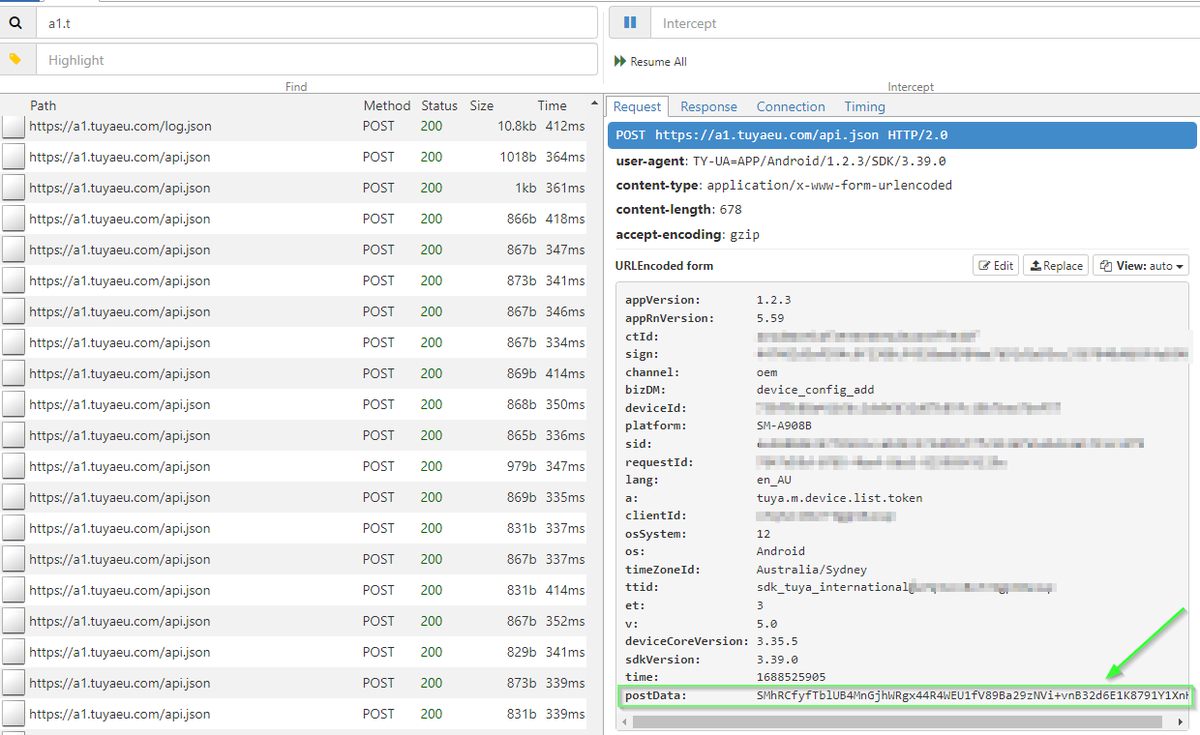The image size is (1200, 735).
Task: Click the sdkVersion value 3.39.0
Action: pyautogui.click(x=777, y=659)
